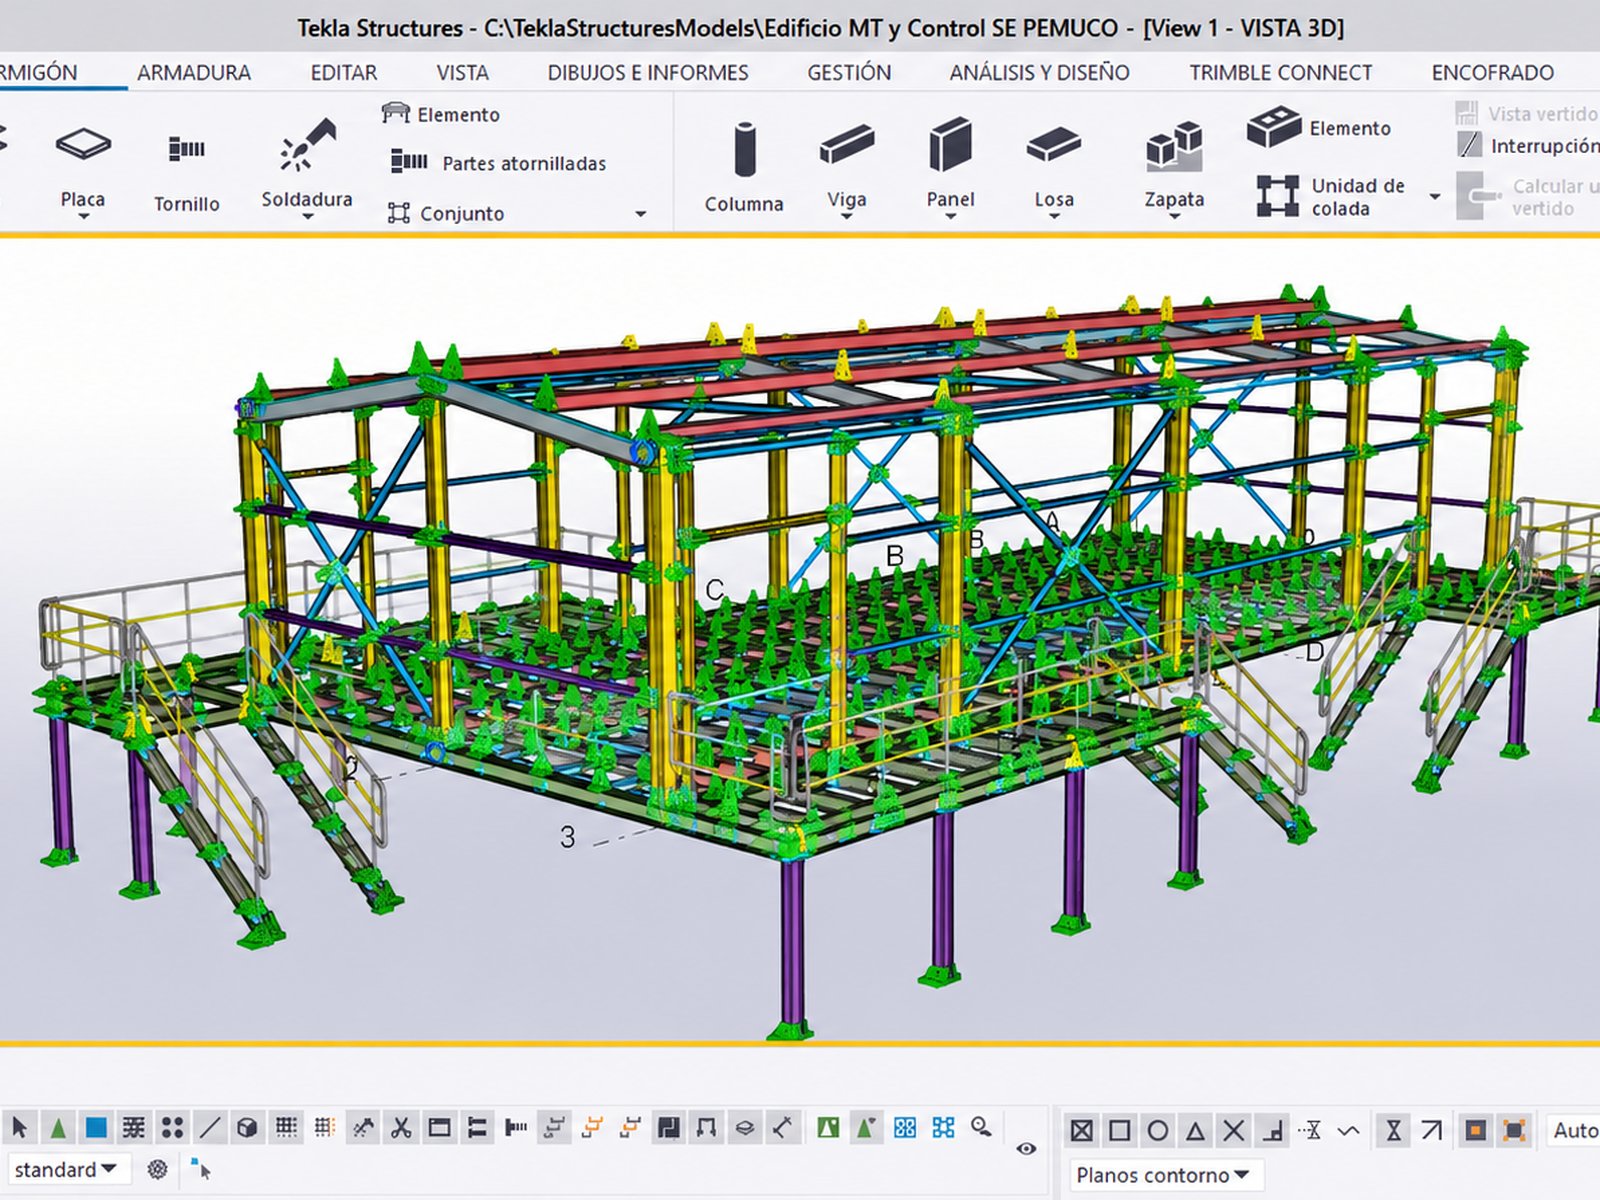Toggle the eye visibility icon
This screenshot has width=1600, height=1200.
tap(1026, 1149)
